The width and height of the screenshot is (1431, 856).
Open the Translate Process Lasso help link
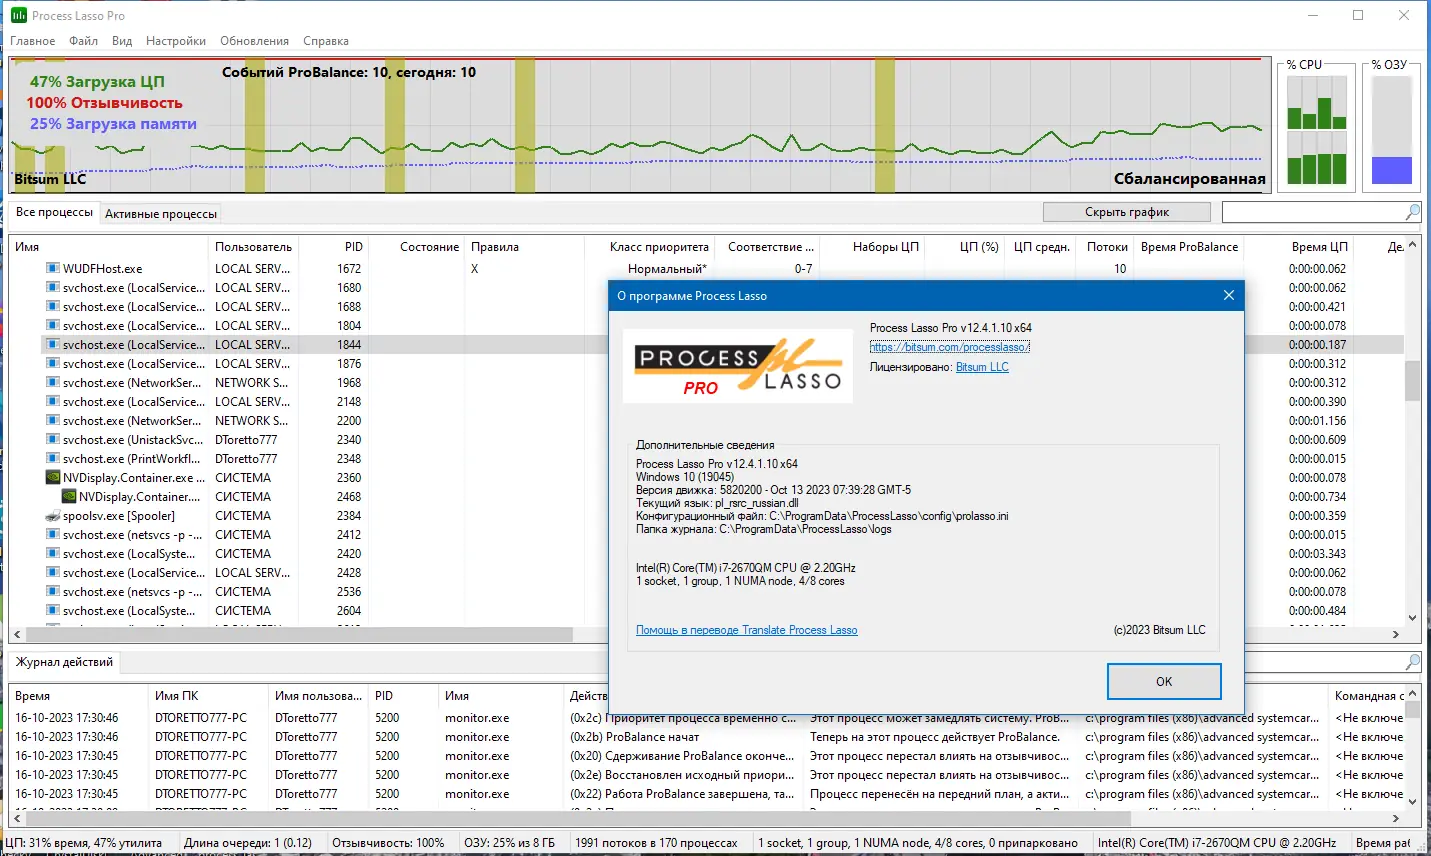click(747, 630)
